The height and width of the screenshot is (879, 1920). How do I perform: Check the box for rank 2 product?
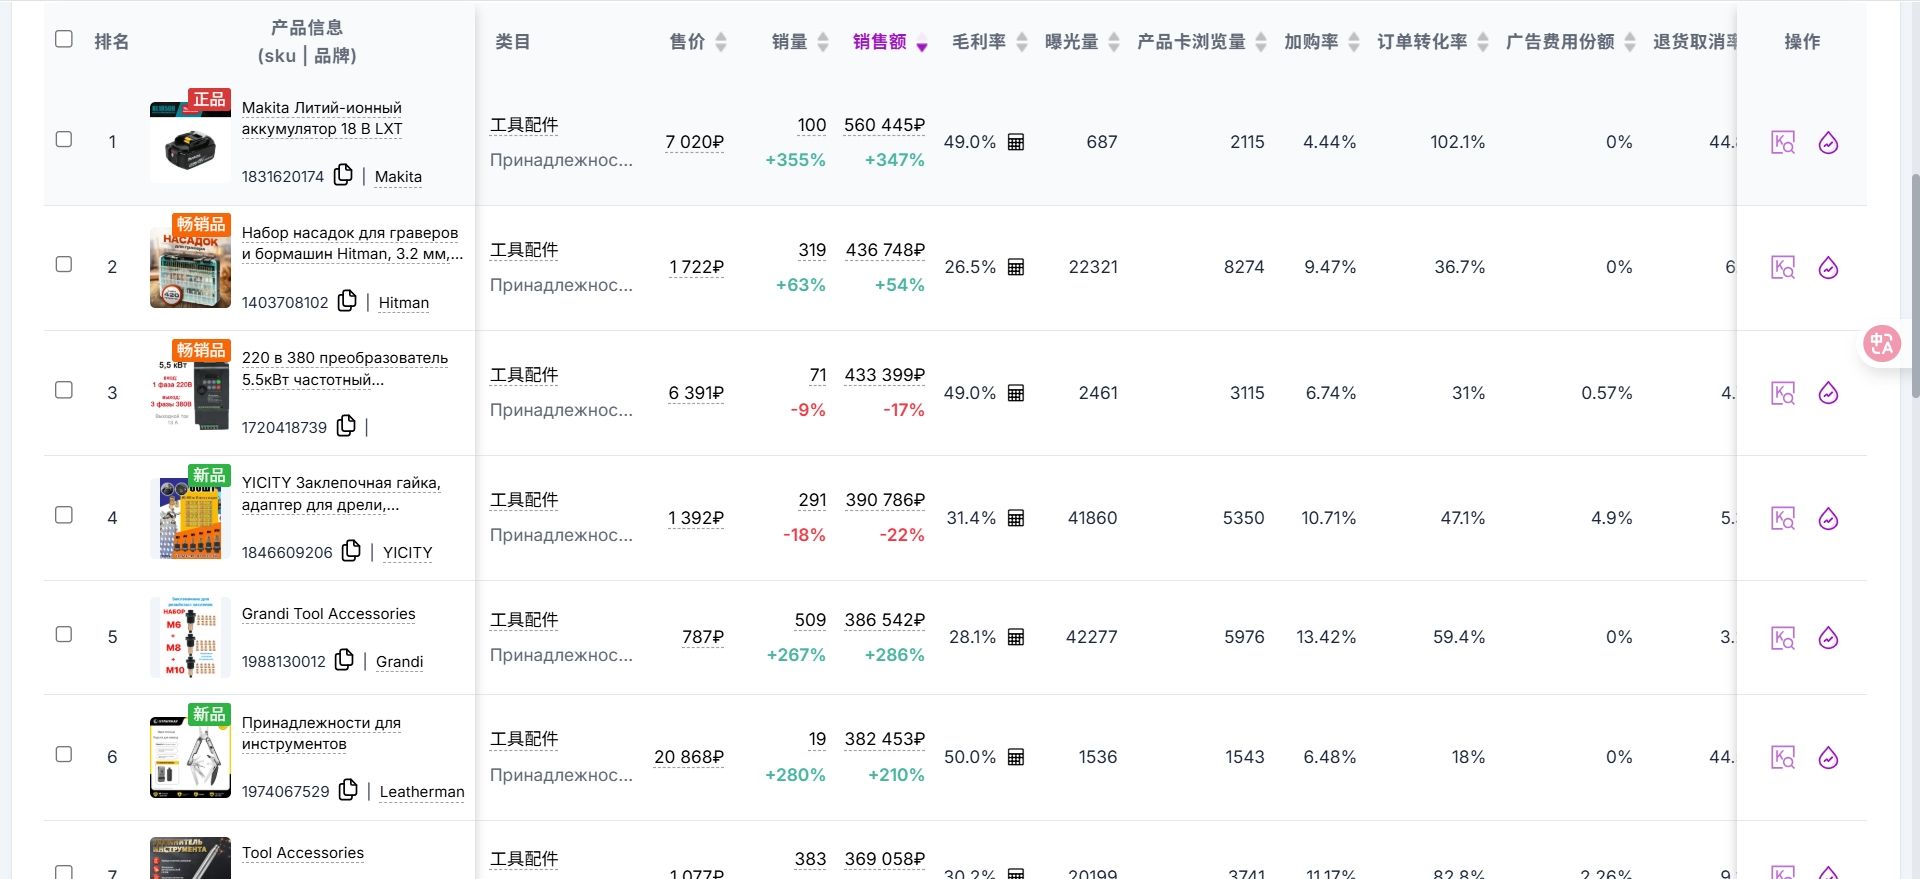pyautogui.click(x=64, y=264)
